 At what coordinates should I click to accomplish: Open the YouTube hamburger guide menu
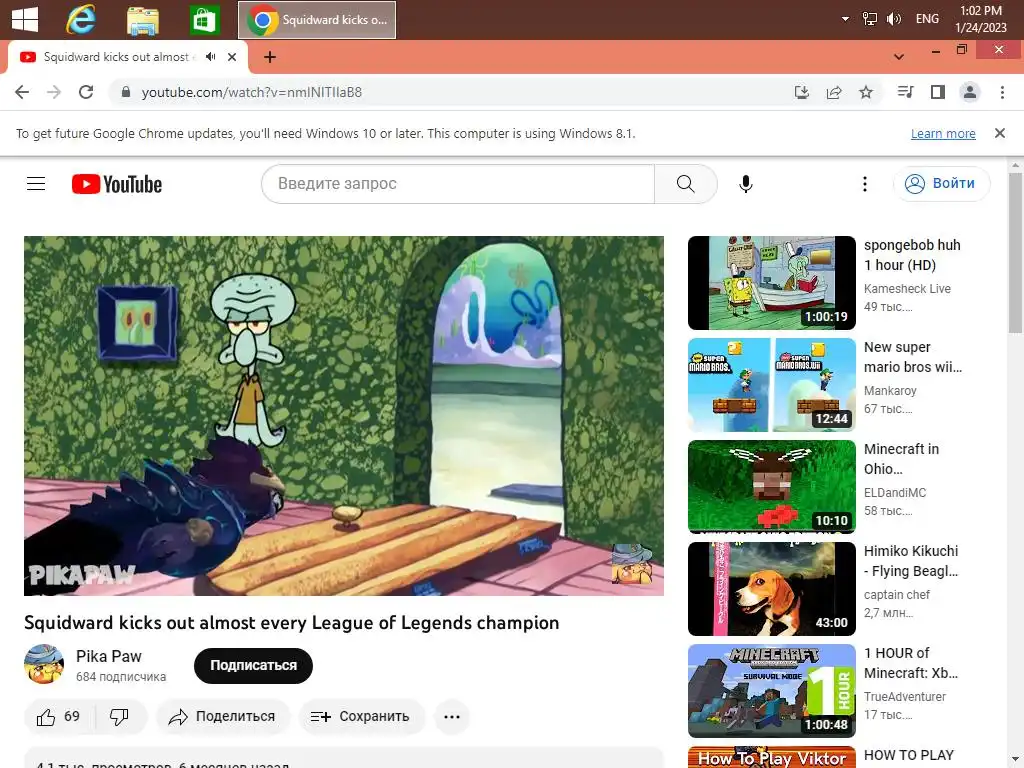pyautogui.click(x=36, y=184)
